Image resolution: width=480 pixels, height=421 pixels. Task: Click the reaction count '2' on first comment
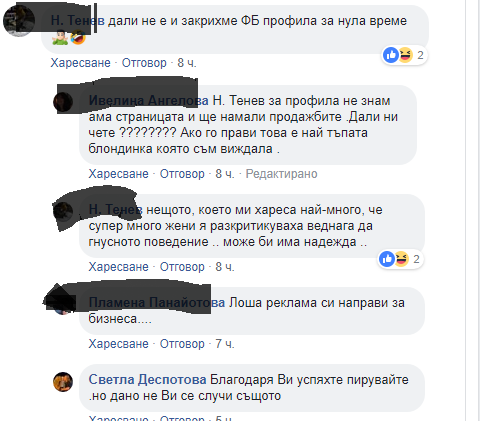coord(420,55)
